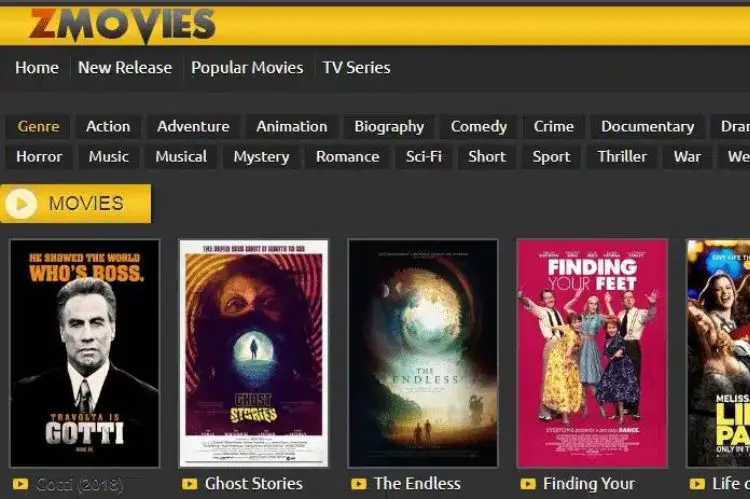Image resolution: width=750 pixels, height=499 pixels.
Task: Browse Sci-Fi genre
Action: click(424, 156)
